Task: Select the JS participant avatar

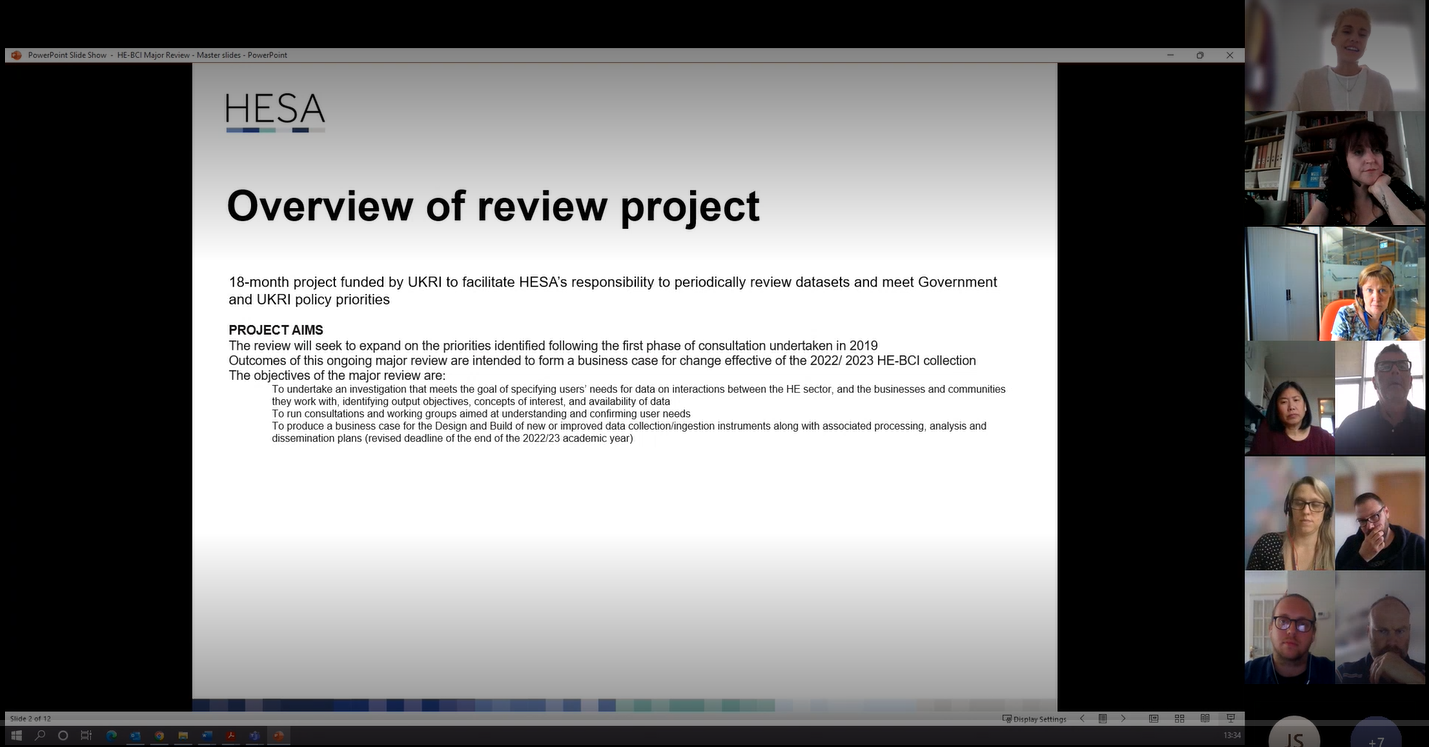Action: coord(1294,738)
